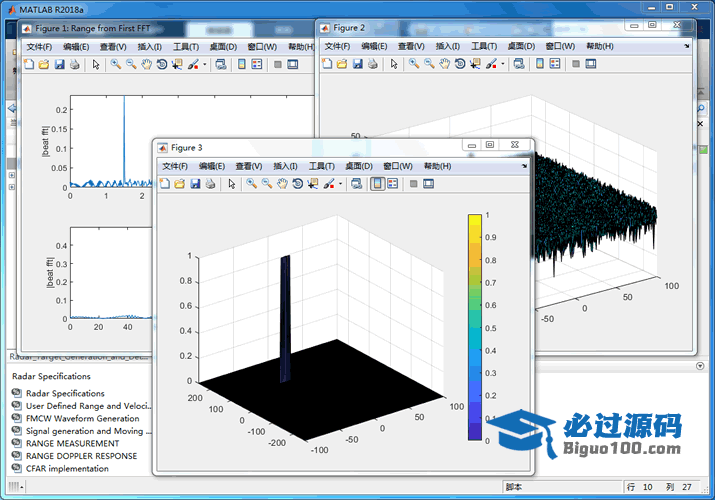715x500 pixels.
Task: Enable Rotate 3D tool in Figure 1
Action: coord(161,64)
